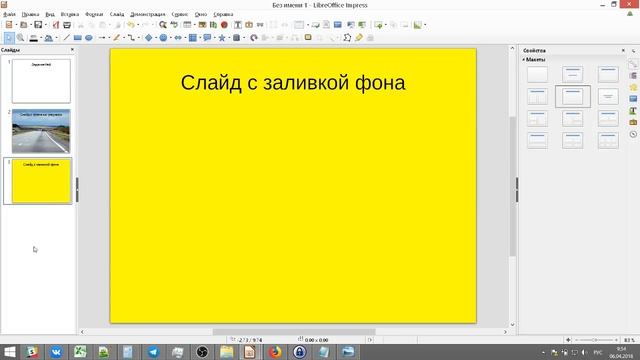640x360 pixels.
Task: Open the line color dropdown arrow
Action: pos(41,38)
